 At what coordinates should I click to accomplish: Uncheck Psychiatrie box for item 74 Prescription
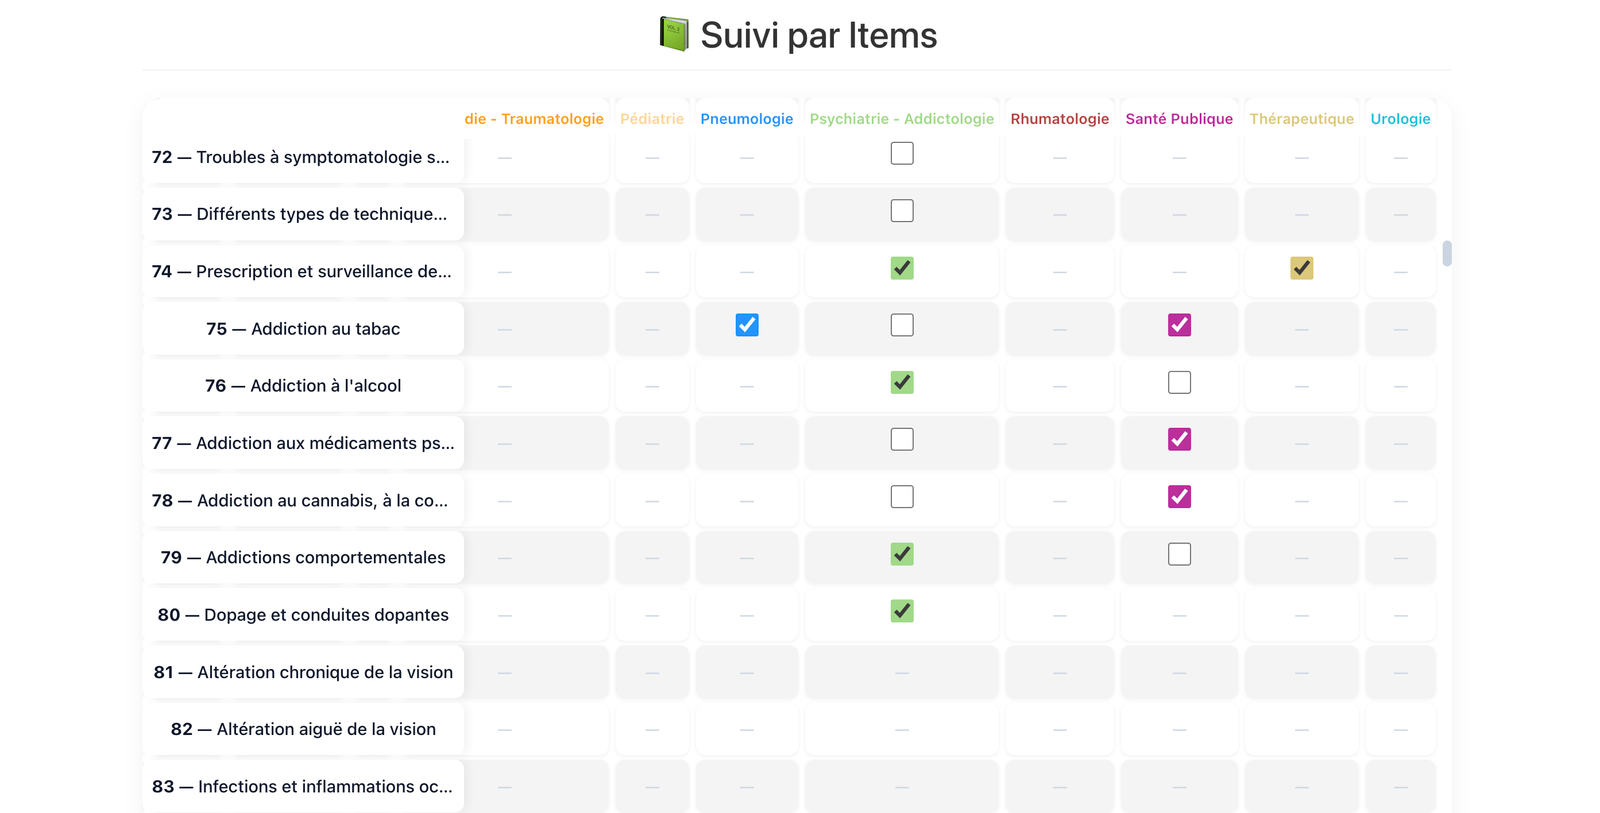point(902,268)
